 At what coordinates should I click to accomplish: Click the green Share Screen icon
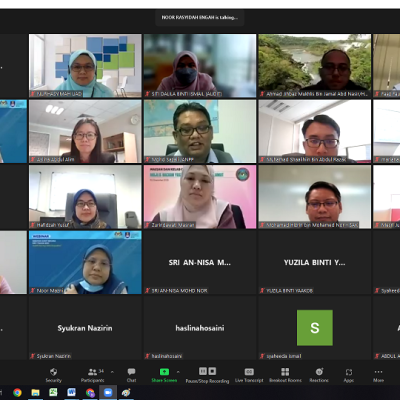(x=164, y=372)
